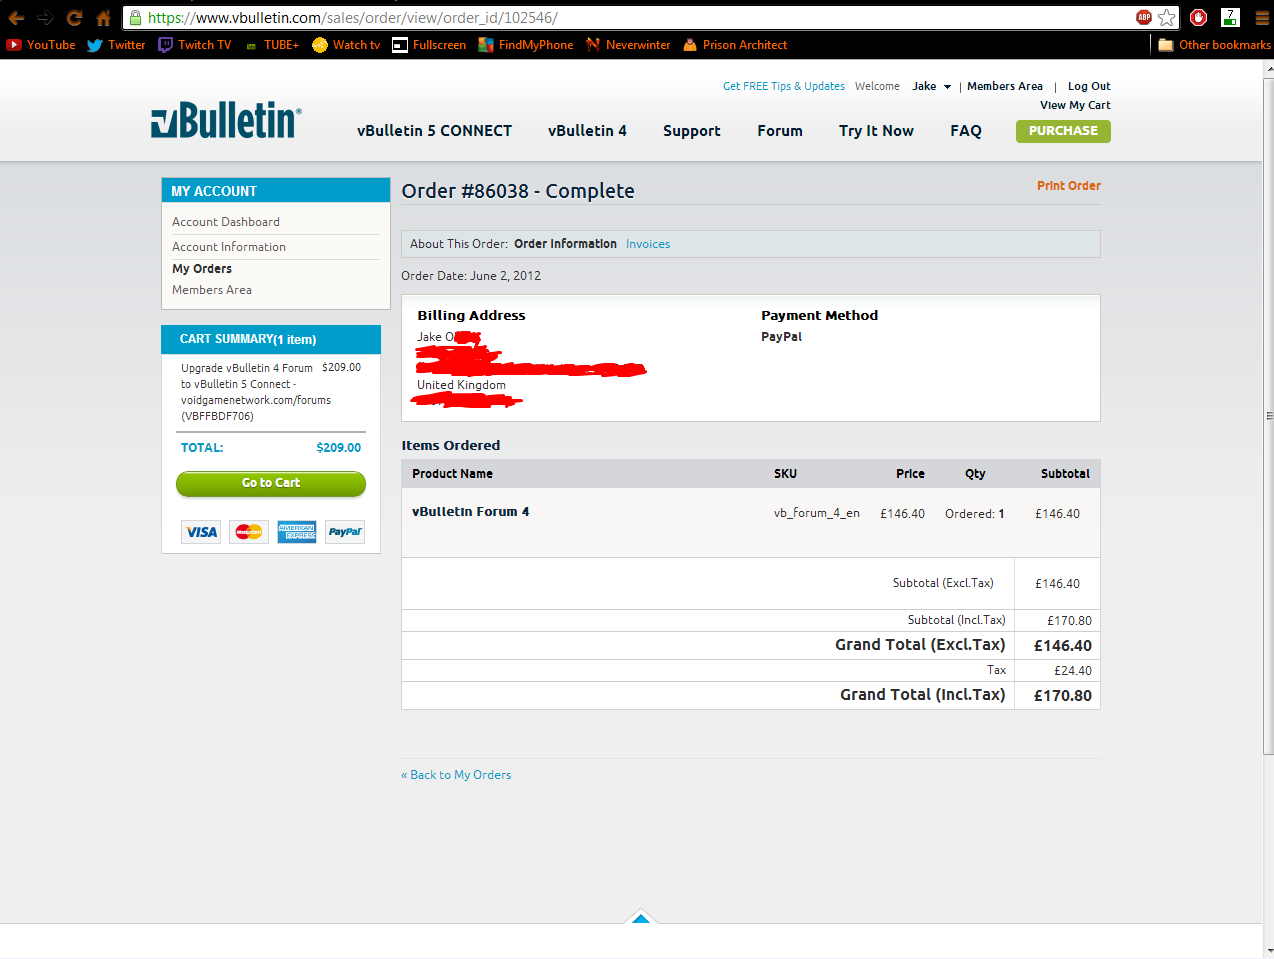This screenshot has height=959, width=1274.
Task: Click the MasterCard icon
Action: [x=249, y=532]
